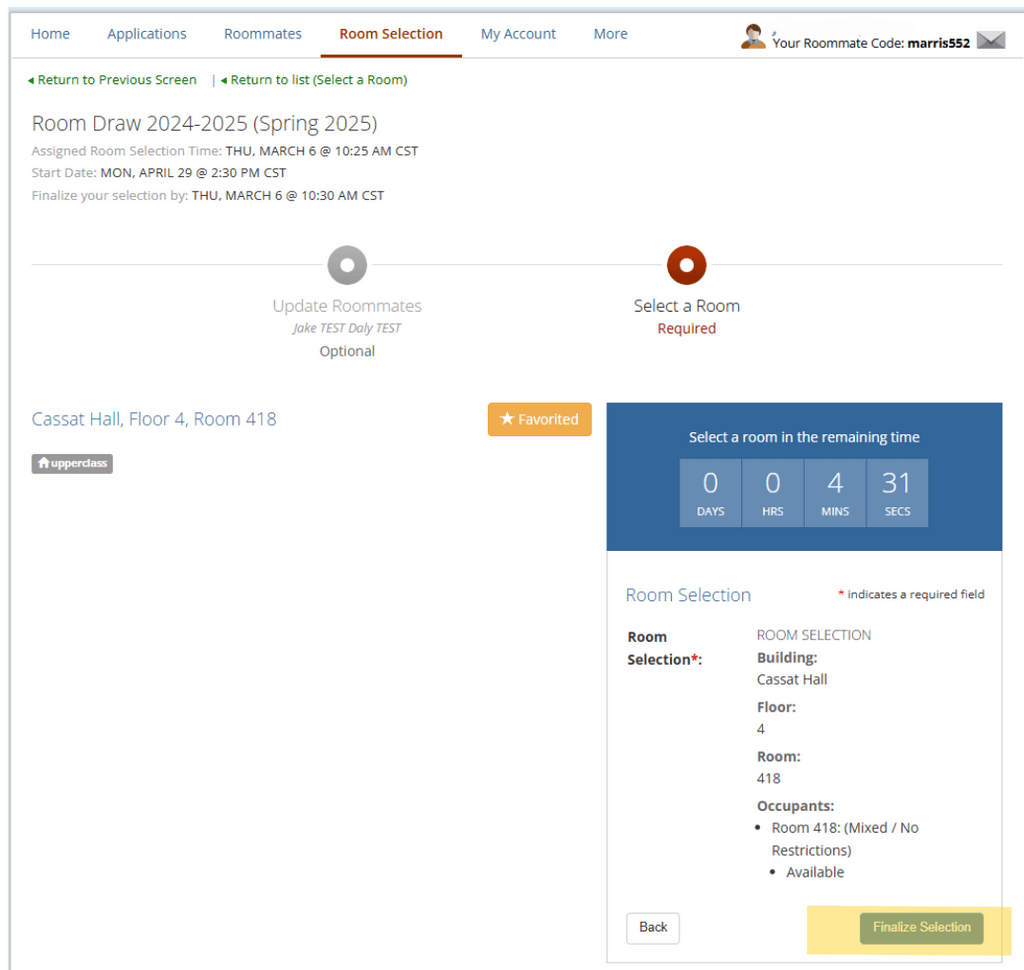The width and height of the screenshot is (1024, 970).
Task: Open the My Account tab
Action: click(518, 34)
